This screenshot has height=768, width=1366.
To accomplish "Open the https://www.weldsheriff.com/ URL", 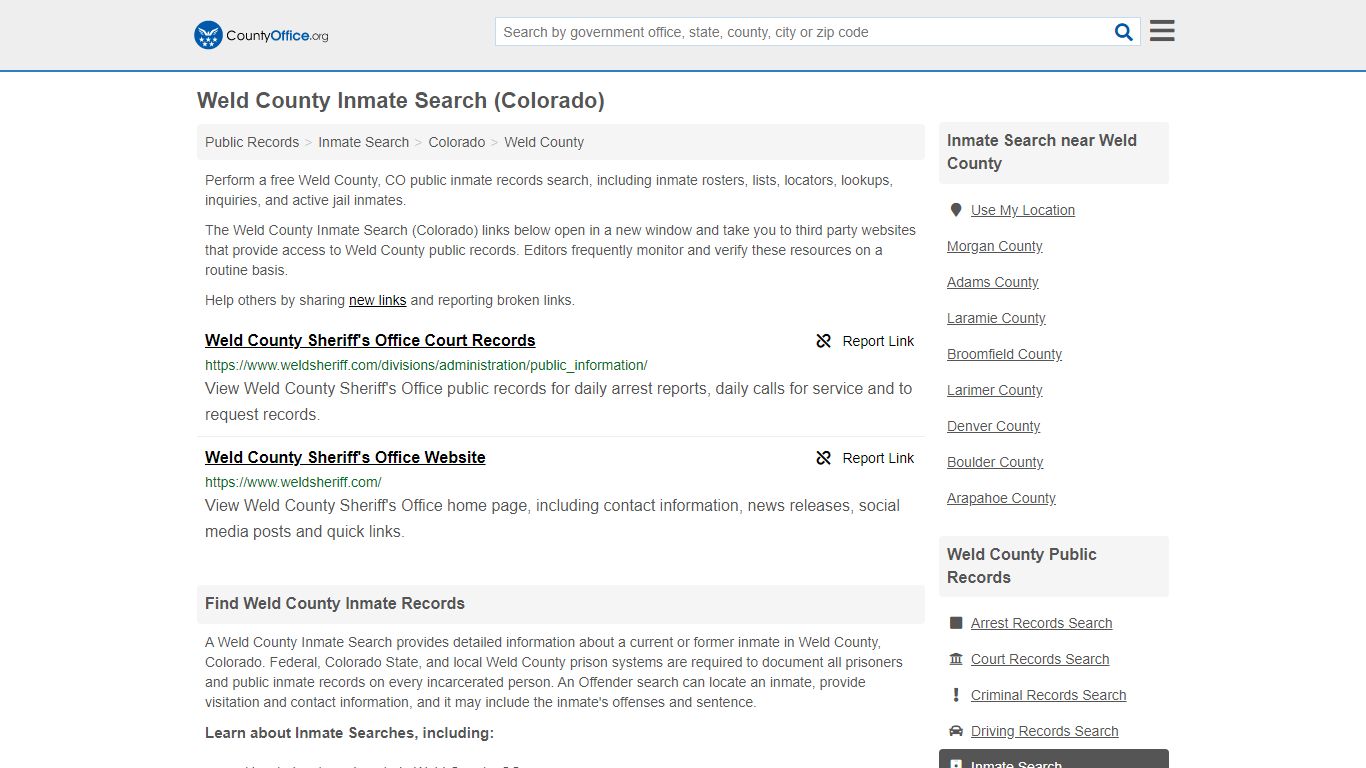I will [x=293, y=482].
